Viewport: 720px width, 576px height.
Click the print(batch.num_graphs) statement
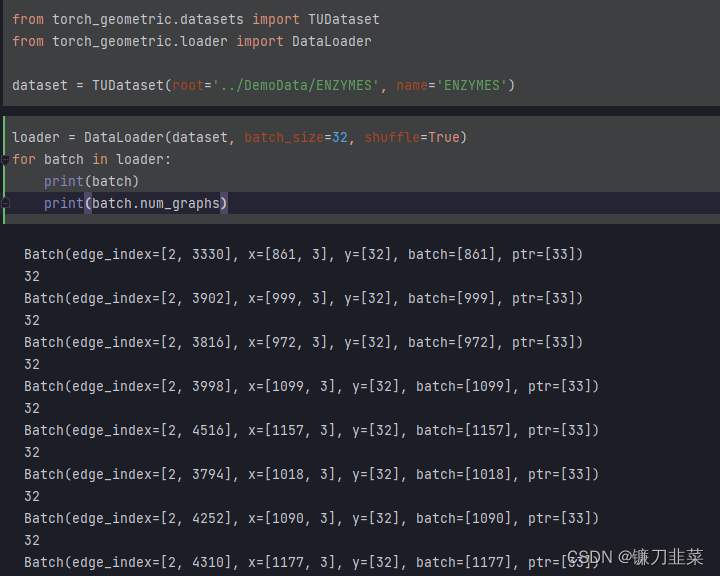pyautogui.click(x=135, y=203)
